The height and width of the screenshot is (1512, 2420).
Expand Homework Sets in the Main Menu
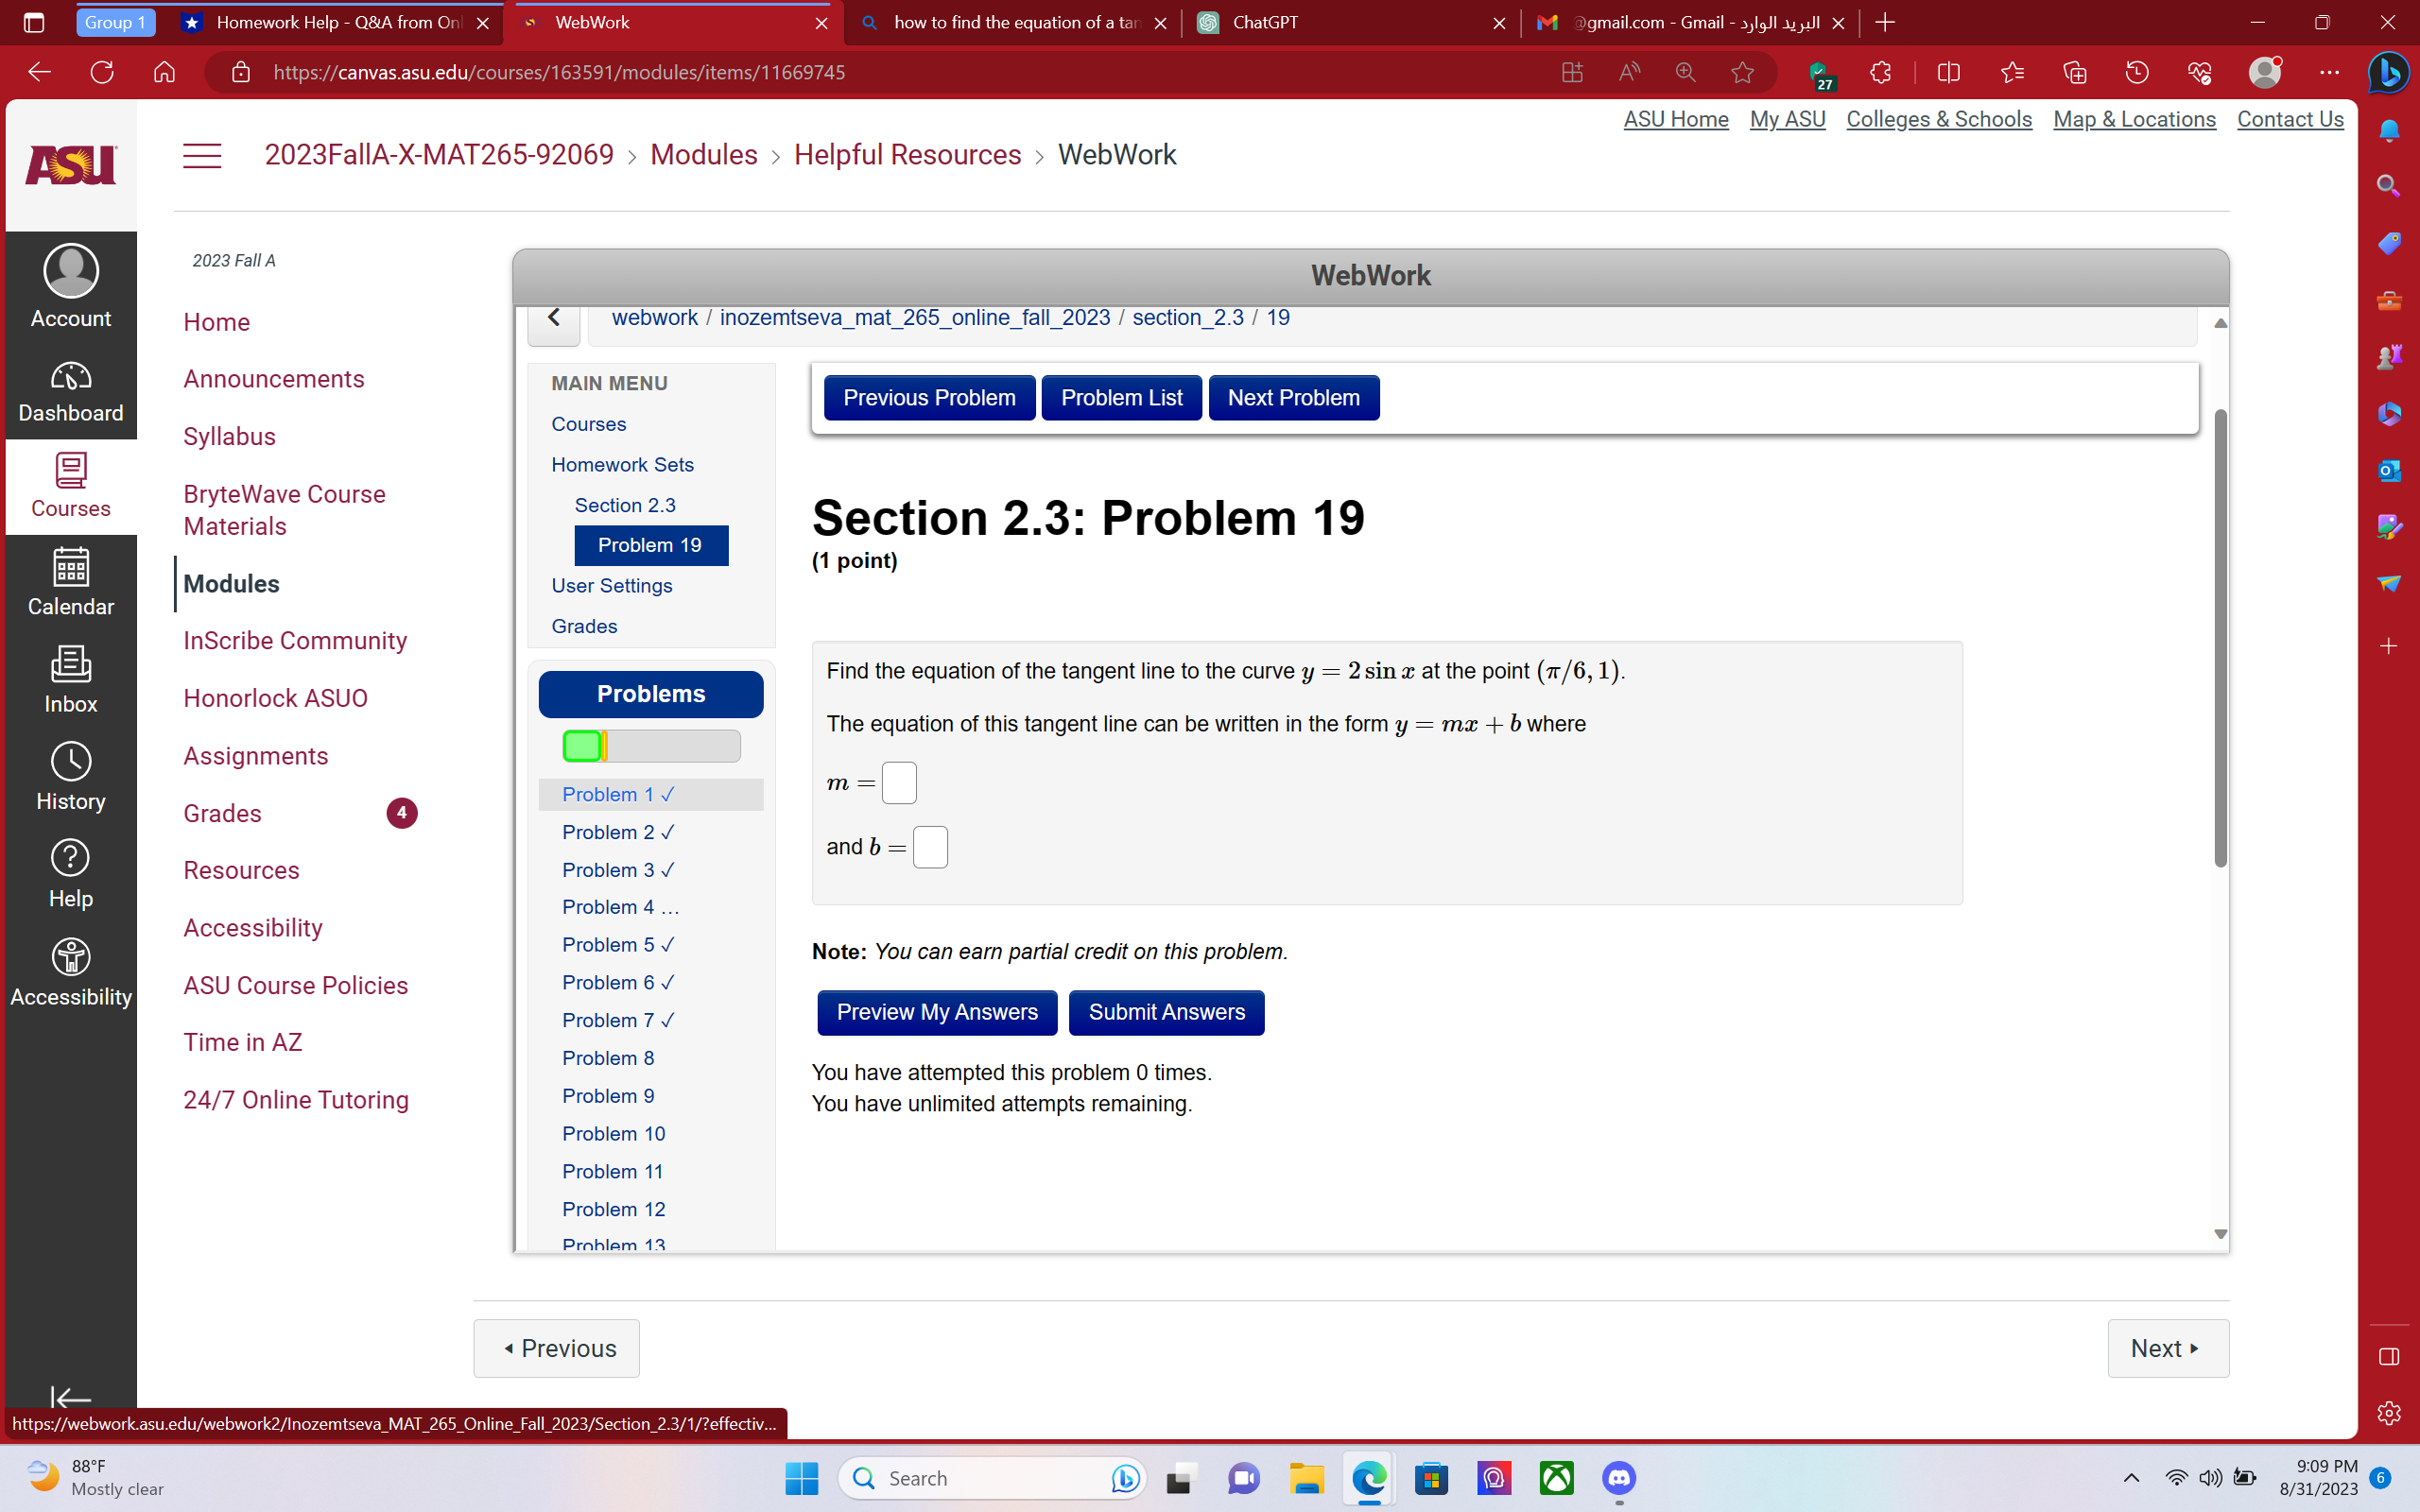(621, 464)
